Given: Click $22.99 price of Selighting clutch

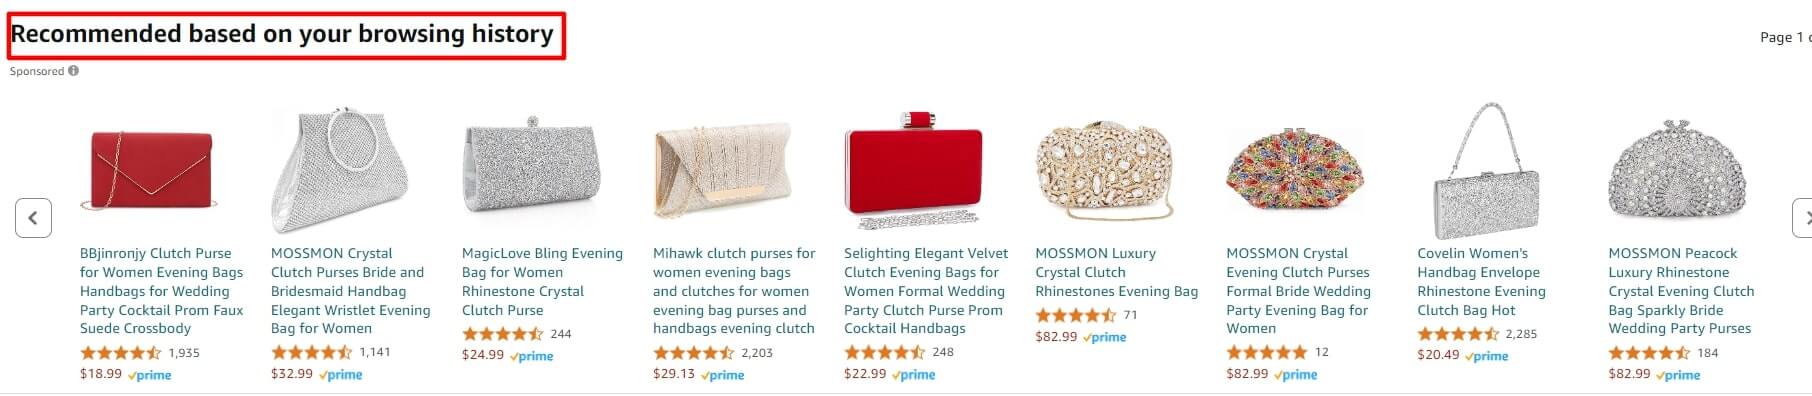Looking at the screenshot, I should tap(865, 374).
